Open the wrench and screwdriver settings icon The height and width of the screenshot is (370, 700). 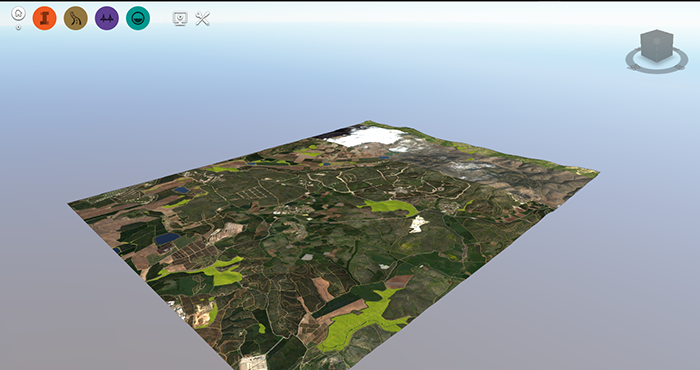click(x=202, y=18)
